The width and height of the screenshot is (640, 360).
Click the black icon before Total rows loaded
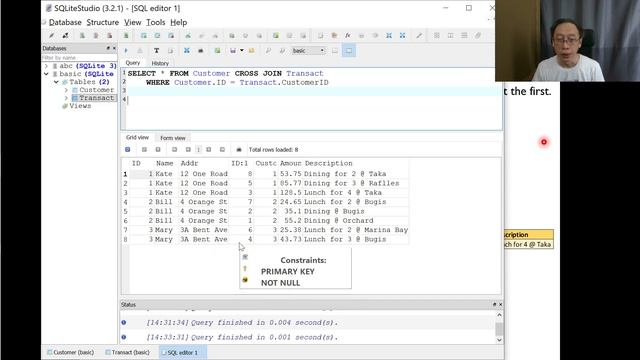pos(239,150)
